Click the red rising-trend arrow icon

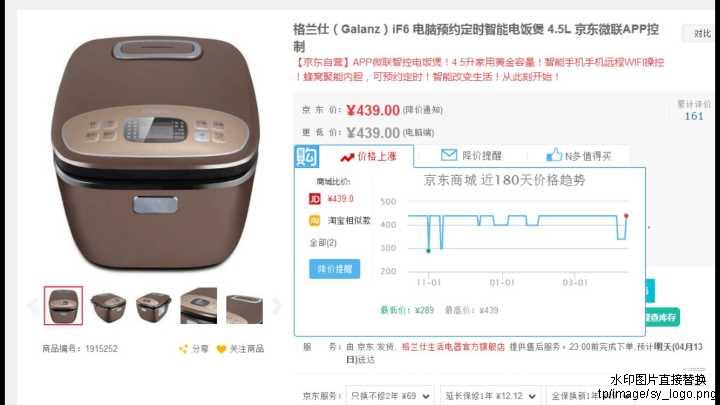(347, 158)
